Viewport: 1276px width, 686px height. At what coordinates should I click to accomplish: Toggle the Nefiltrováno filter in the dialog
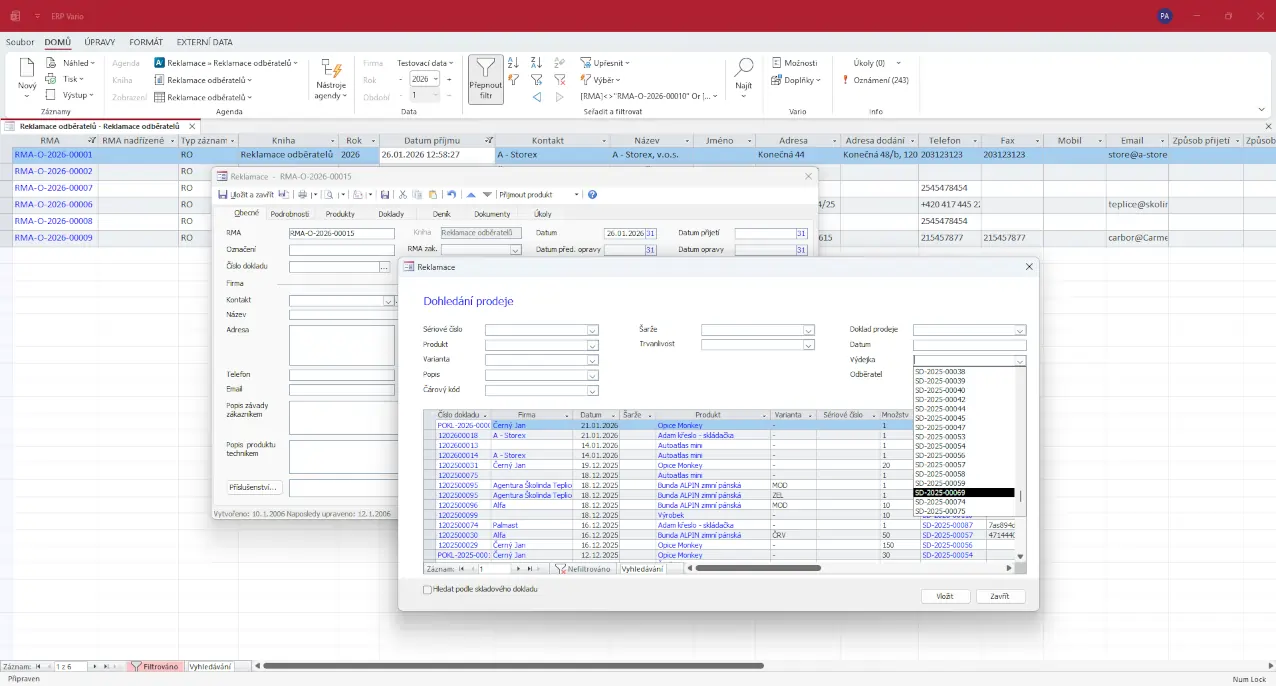tap(584, 568)
